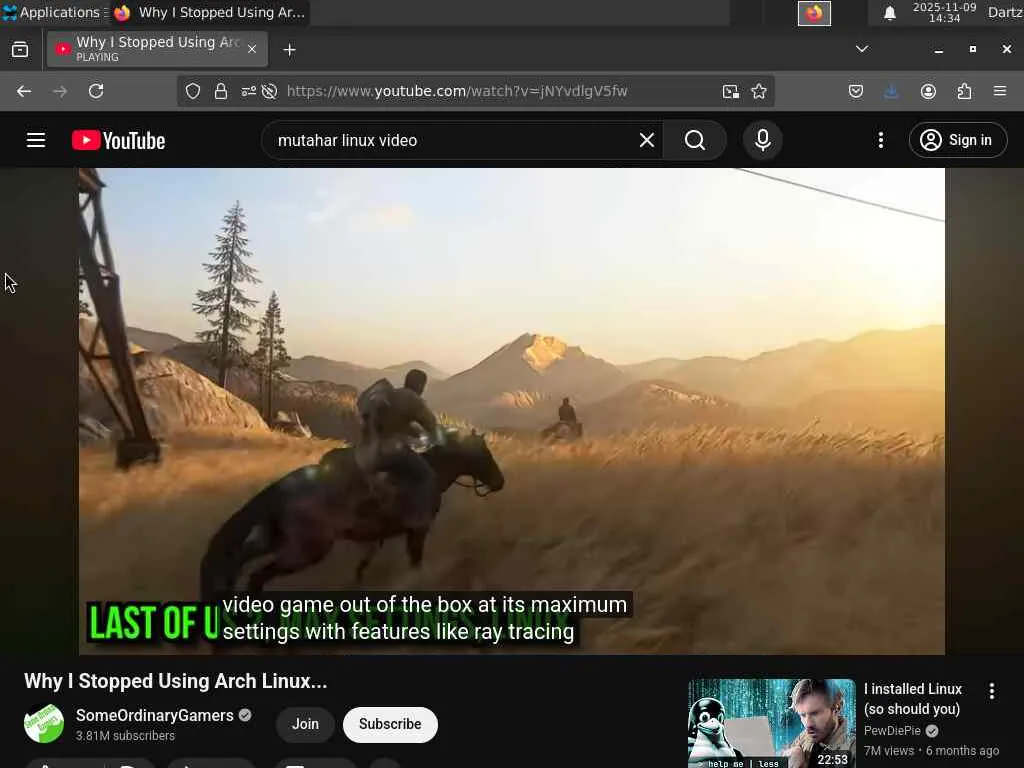
Task: Open the extensions puzzle-piece menu
Action: [x=964, y=91]
